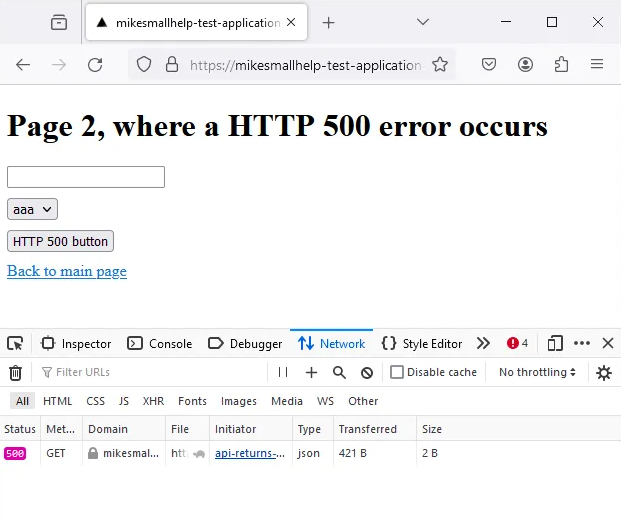Activate the element picker tool
The image size is (621, 519).
tap(15, 343)
